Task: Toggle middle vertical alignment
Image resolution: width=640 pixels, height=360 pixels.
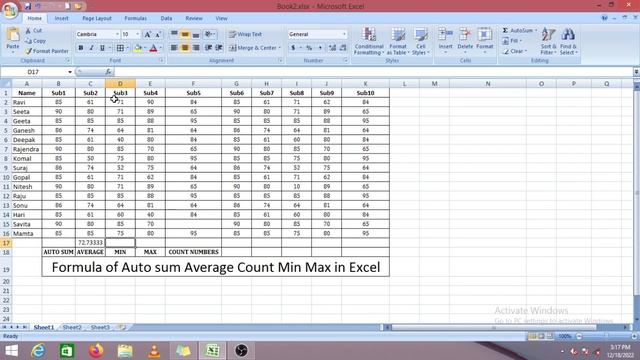Action: 185,34
